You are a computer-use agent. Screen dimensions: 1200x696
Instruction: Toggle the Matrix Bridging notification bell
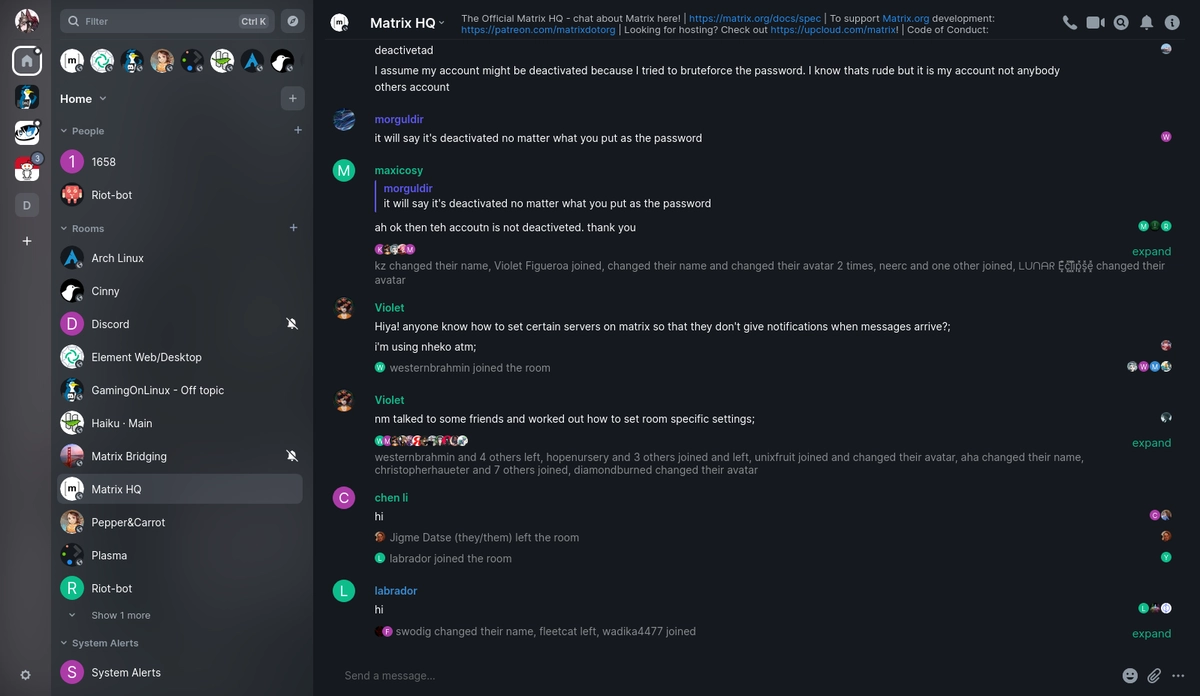point(291,456)
